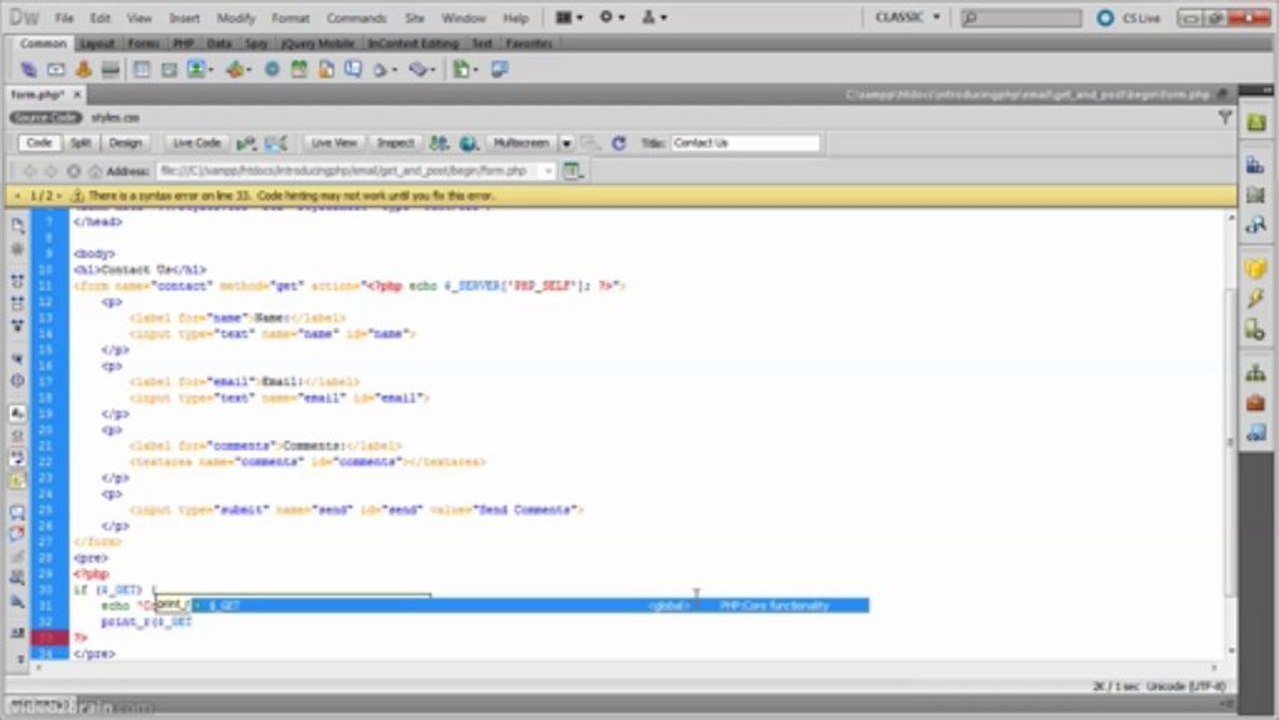This screenshot has width=1279, height=720.
Task: Switch to the jQuery Mobile insert tab
Action: (318, 44)
